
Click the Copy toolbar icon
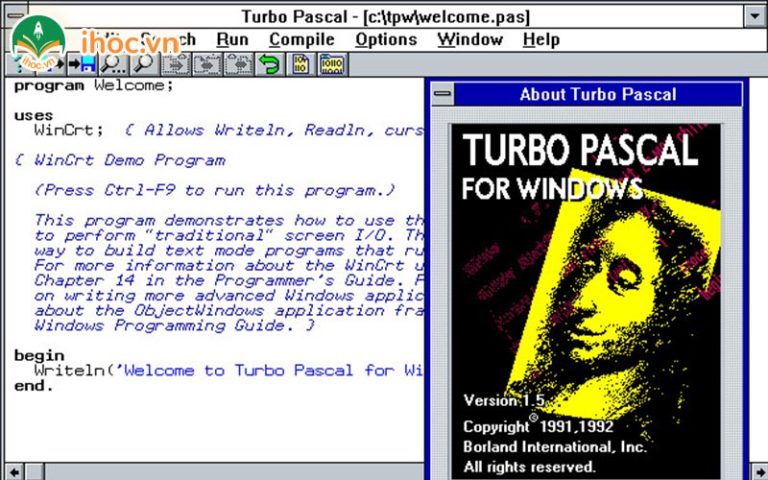(206, 64)
